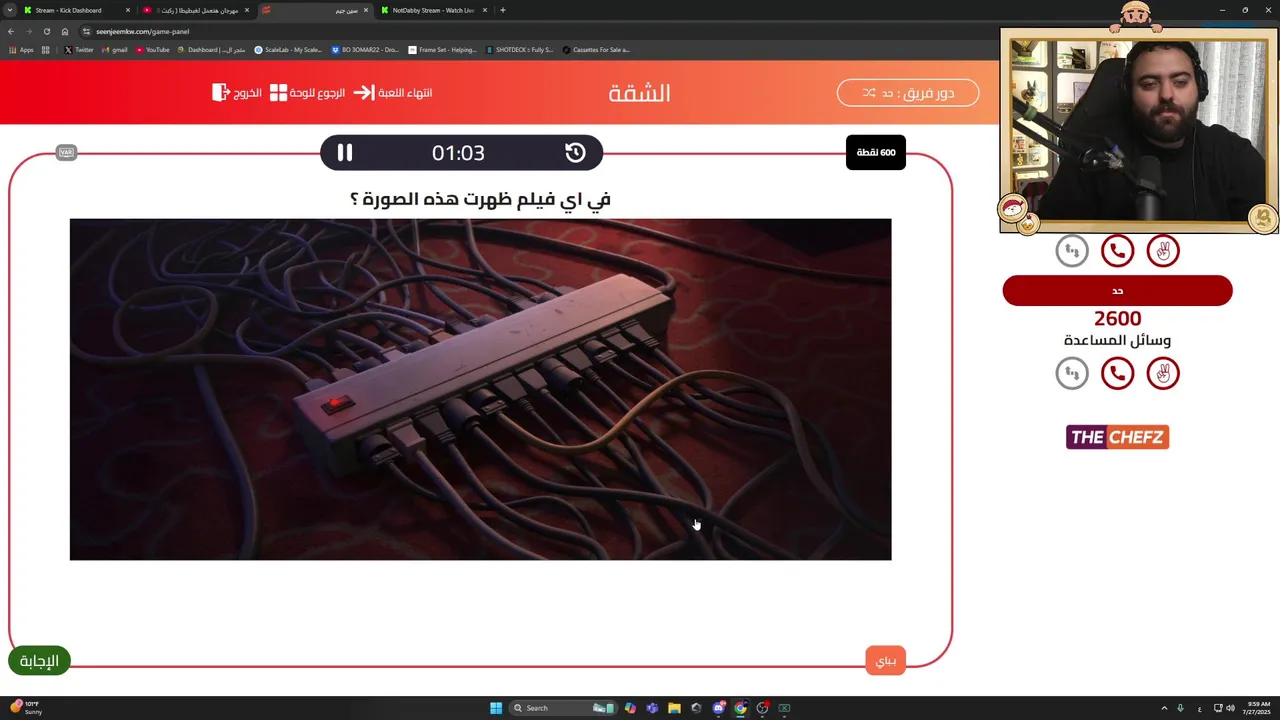The image size is (1280, 720).
Task: Open the Cassettes For Sale bookmark
Action: [x=596, y=49]
